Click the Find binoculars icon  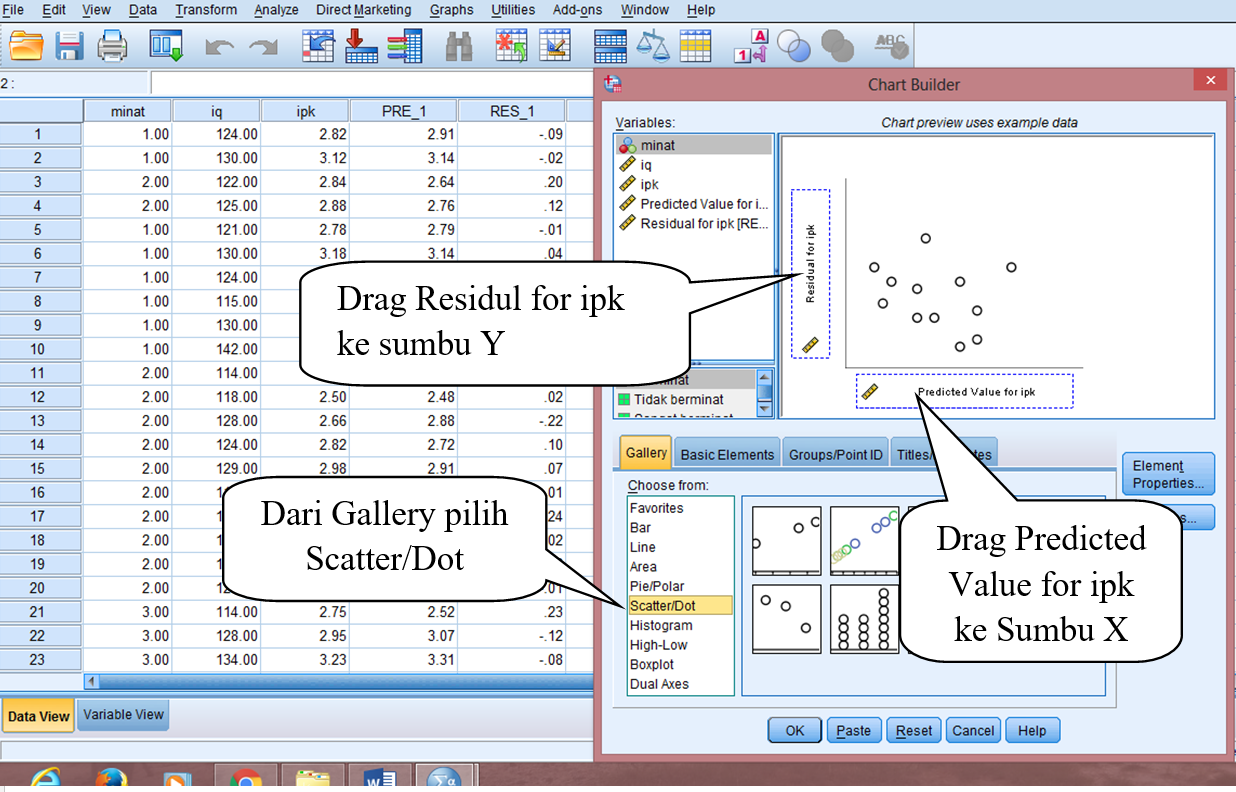[x=459, y=46]
